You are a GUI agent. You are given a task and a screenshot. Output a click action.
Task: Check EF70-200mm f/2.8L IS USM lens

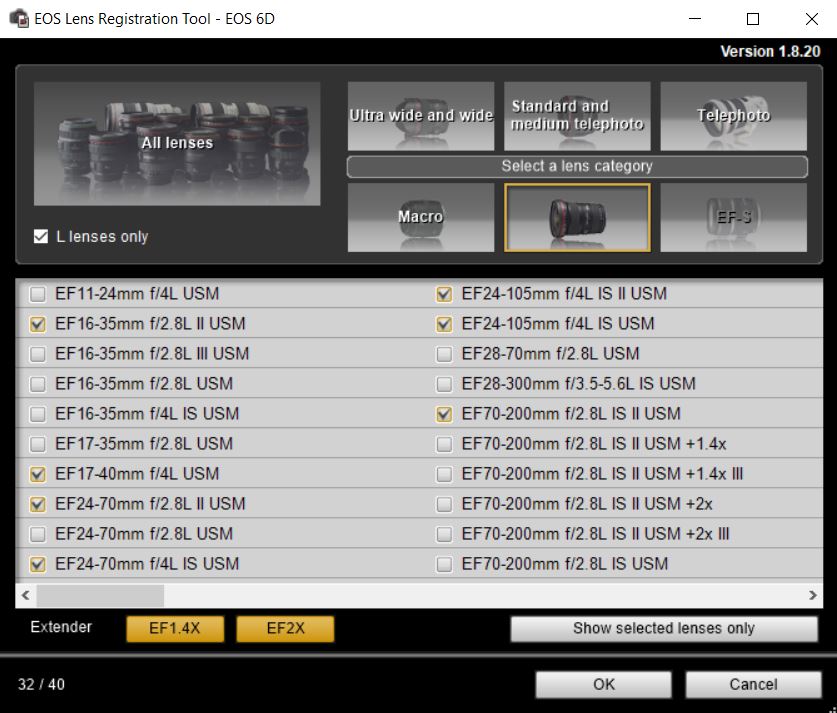pos(444,564)
